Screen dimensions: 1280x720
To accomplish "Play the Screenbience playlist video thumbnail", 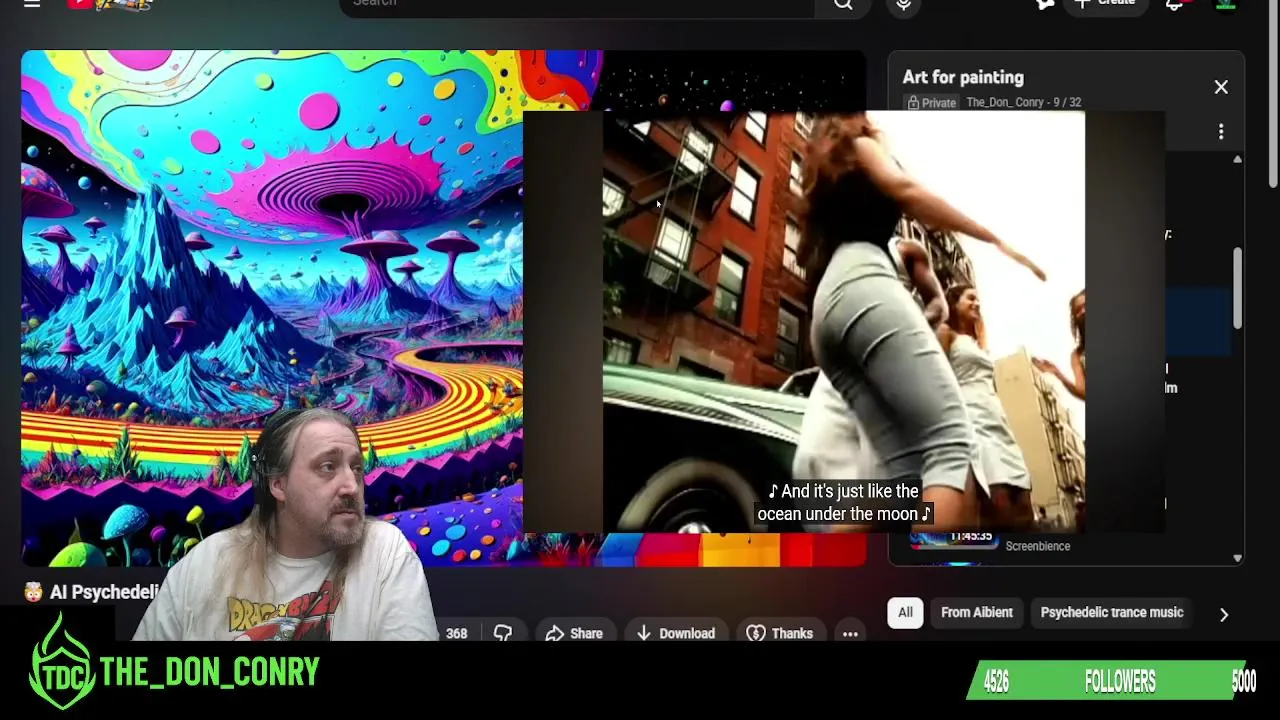I will 953,542.
